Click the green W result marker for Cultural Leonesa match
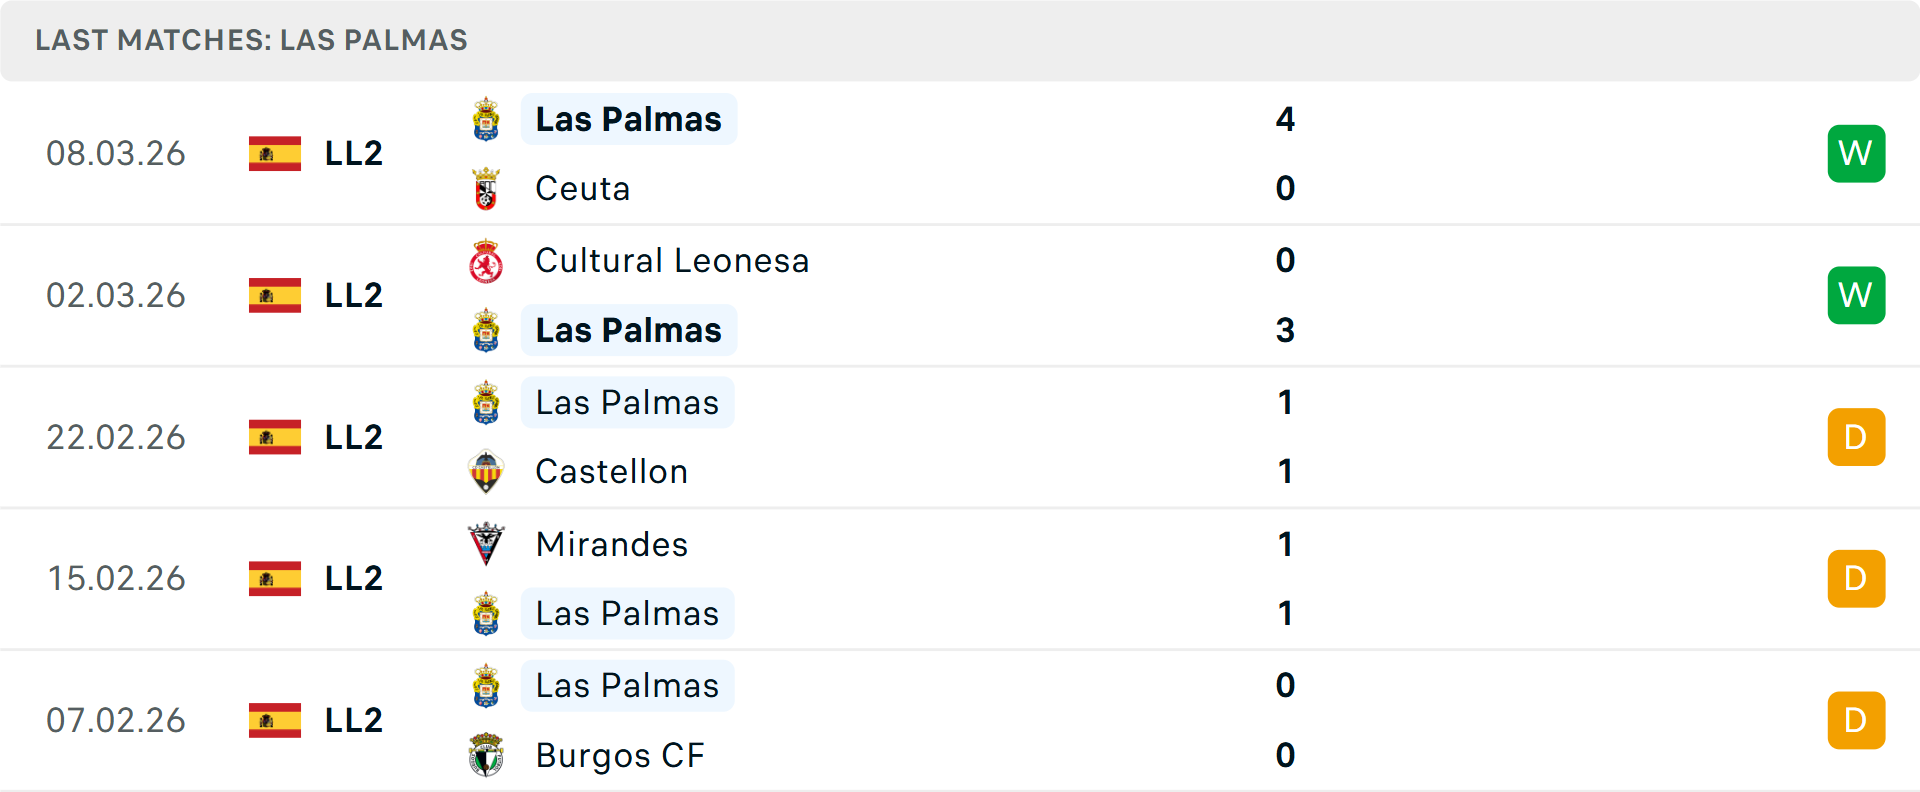The image size is (1920, 792). click(x=1856, y=295)
